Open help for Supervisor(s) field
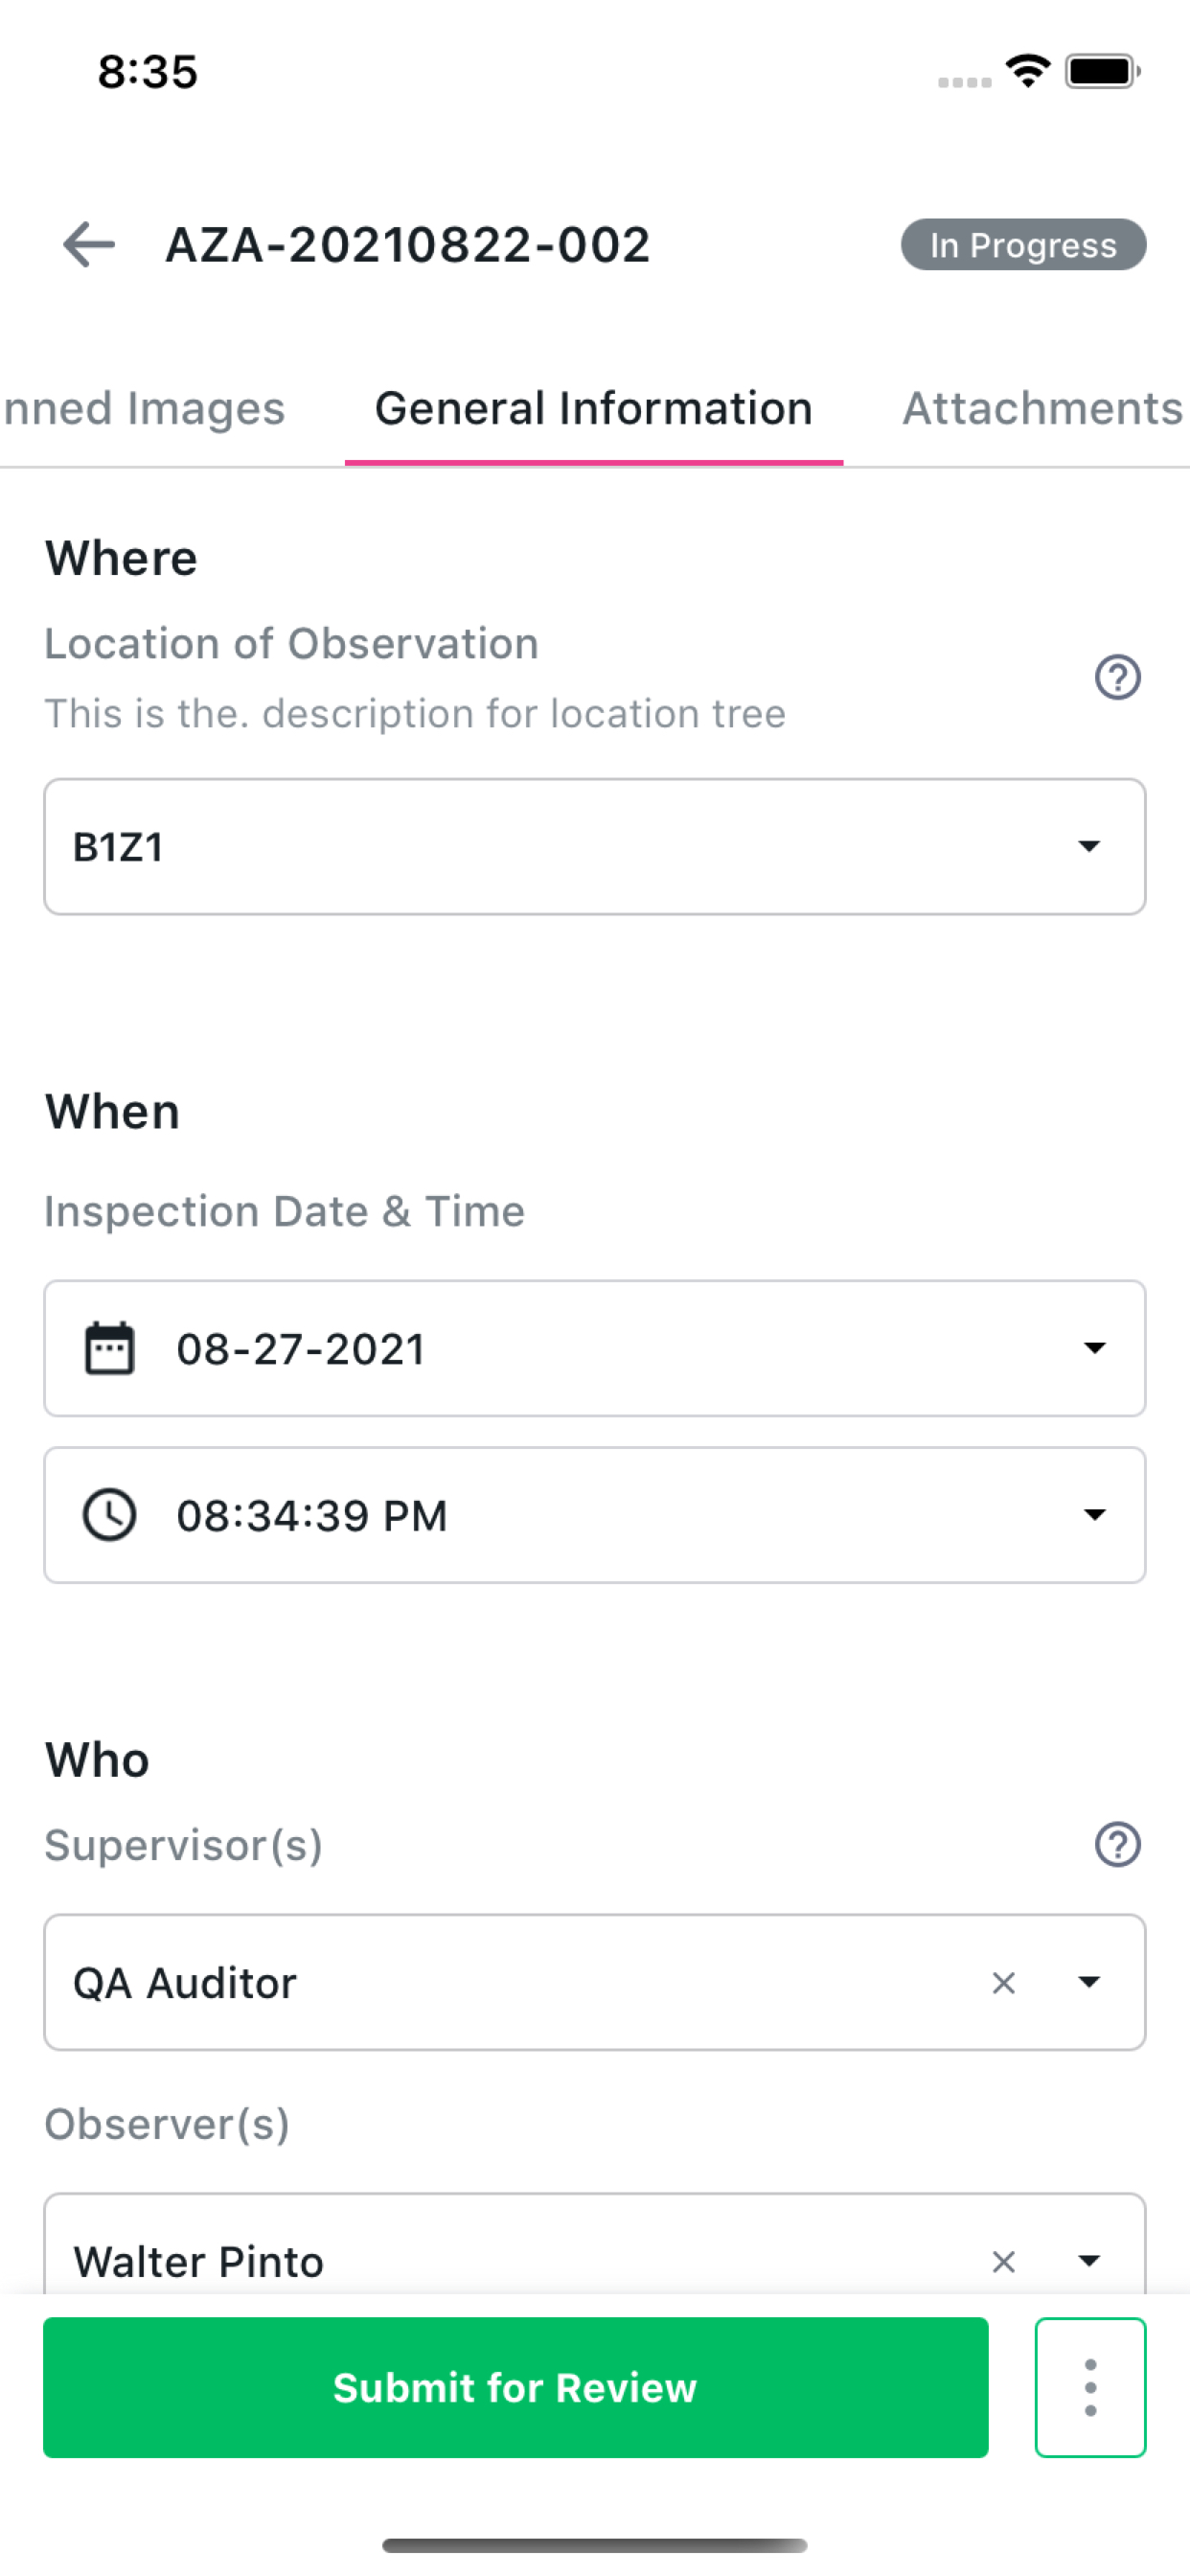Screen dimensions: 1190x2576 [x=1117, y=1845]
